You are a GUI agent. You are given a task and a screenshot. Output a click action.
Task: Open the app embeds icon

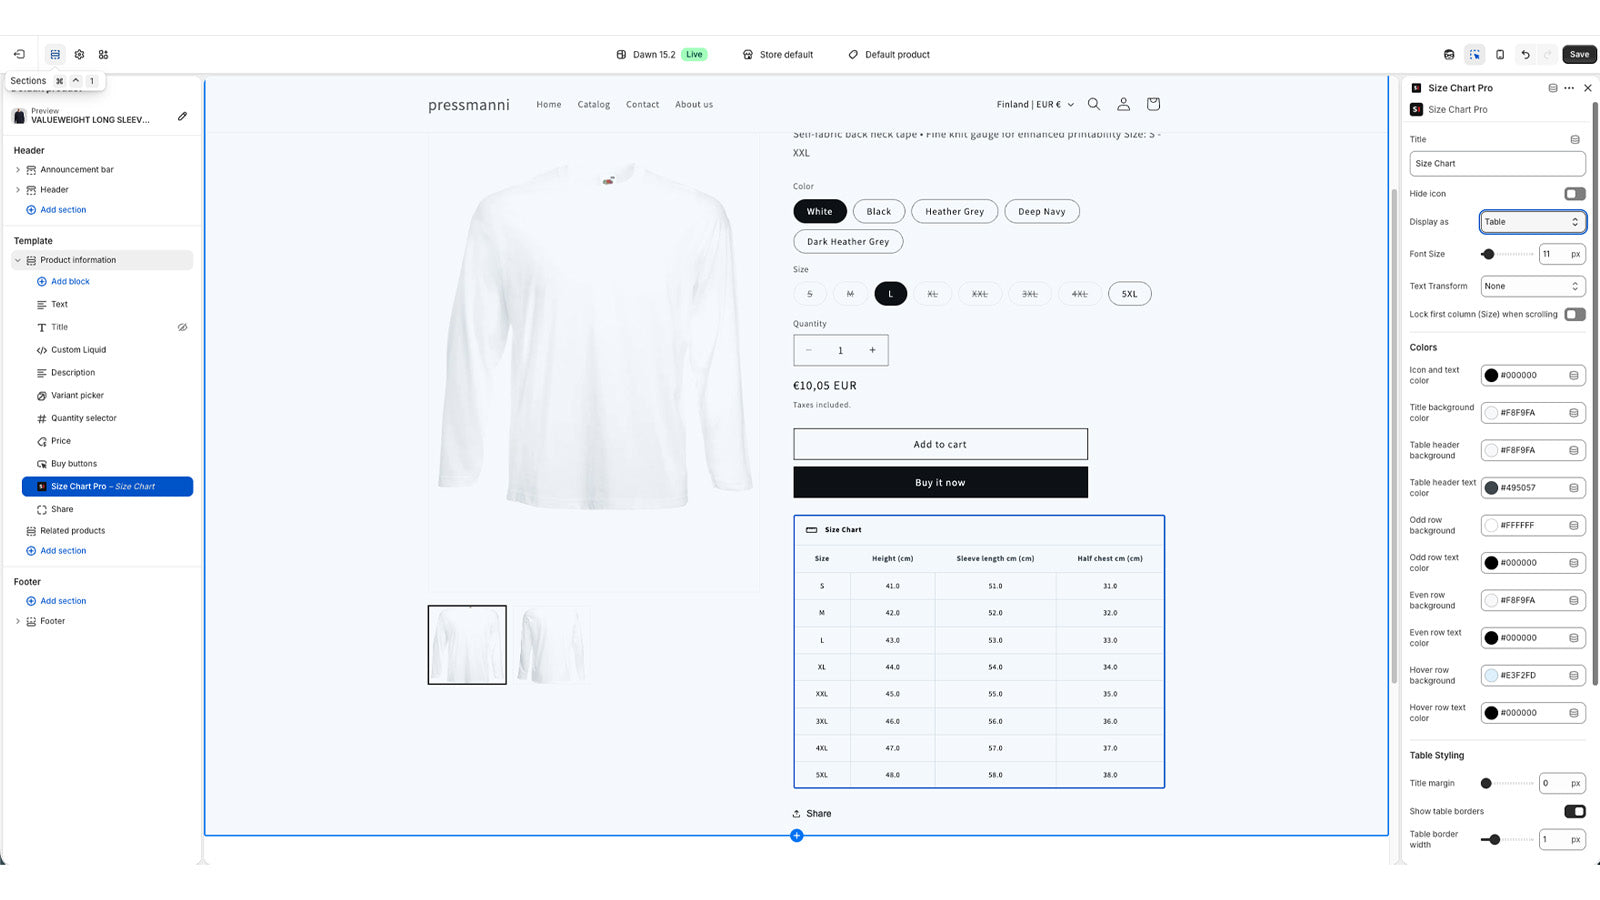pos(104,54)
